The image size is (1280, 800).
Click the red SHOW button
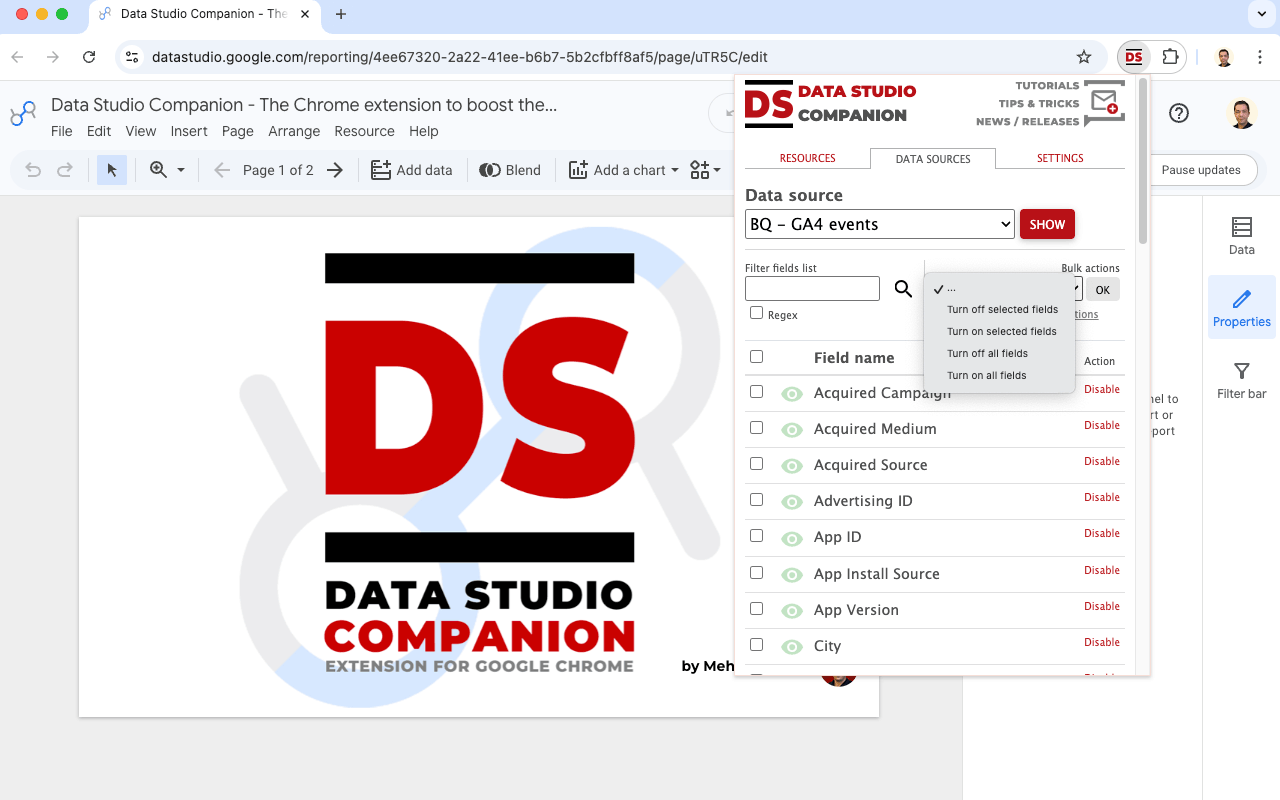pos(1047,224)
